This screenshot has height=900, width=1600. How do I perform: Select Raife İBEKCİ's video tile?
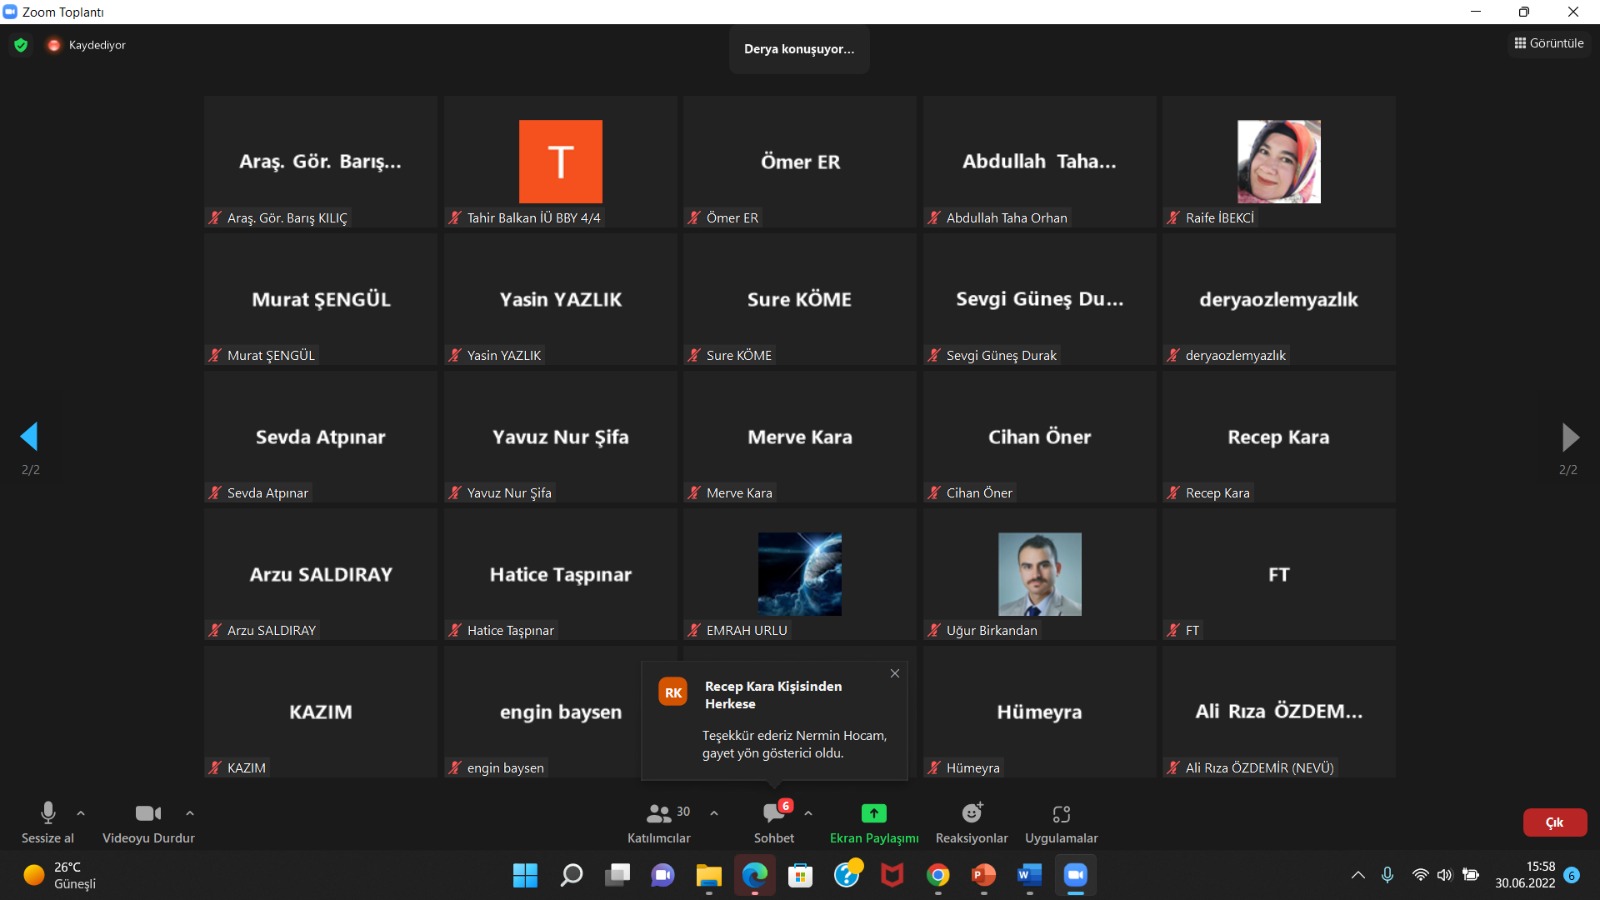tap(1278, 162)
